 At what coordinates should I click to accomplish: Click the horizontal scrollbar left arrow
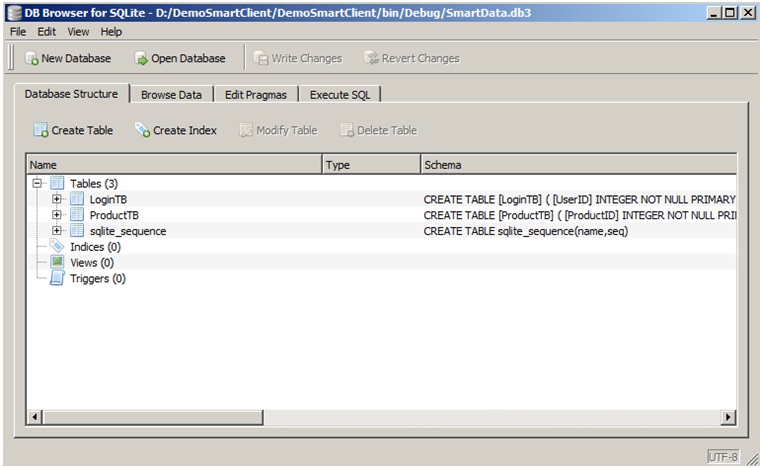tap(35, 416)
